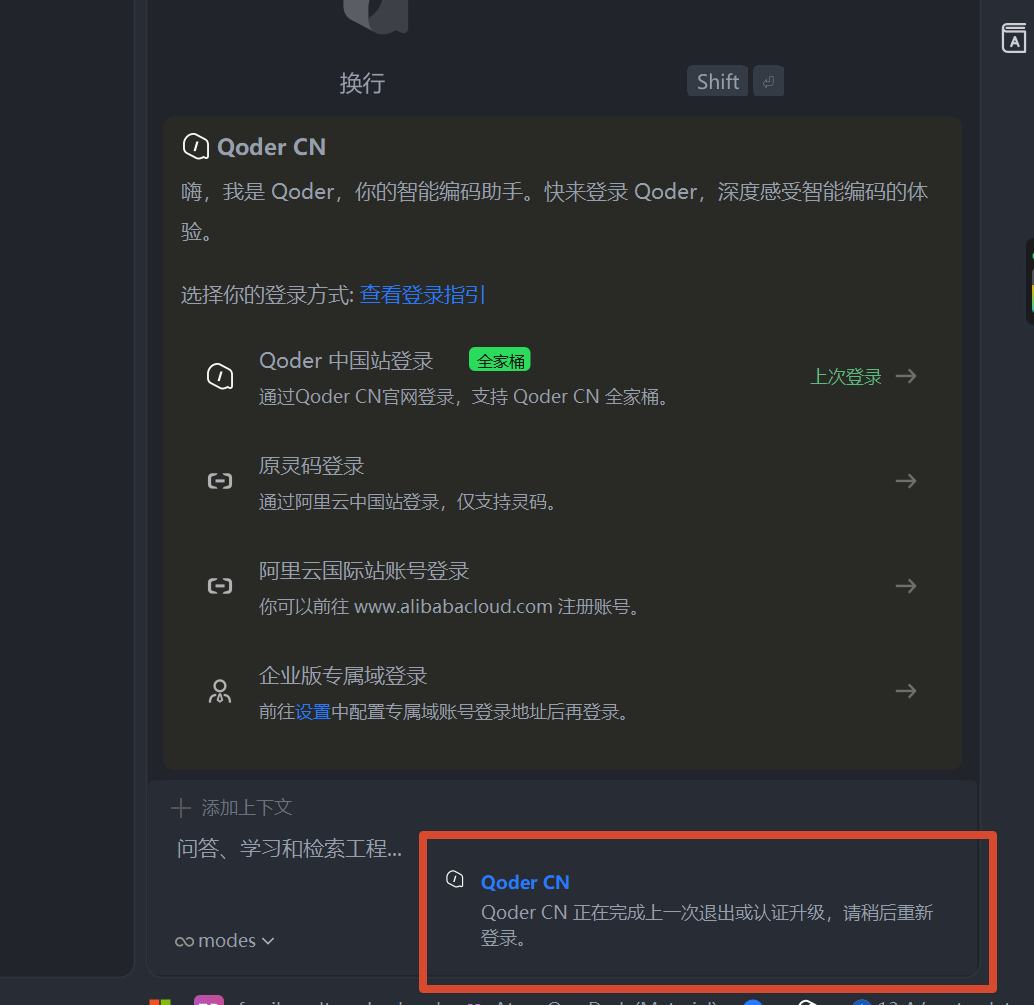The height and width of the screenshot is (1005, 1034).
Task: Click the enter key symbol badge
Action: click(768, 81)
